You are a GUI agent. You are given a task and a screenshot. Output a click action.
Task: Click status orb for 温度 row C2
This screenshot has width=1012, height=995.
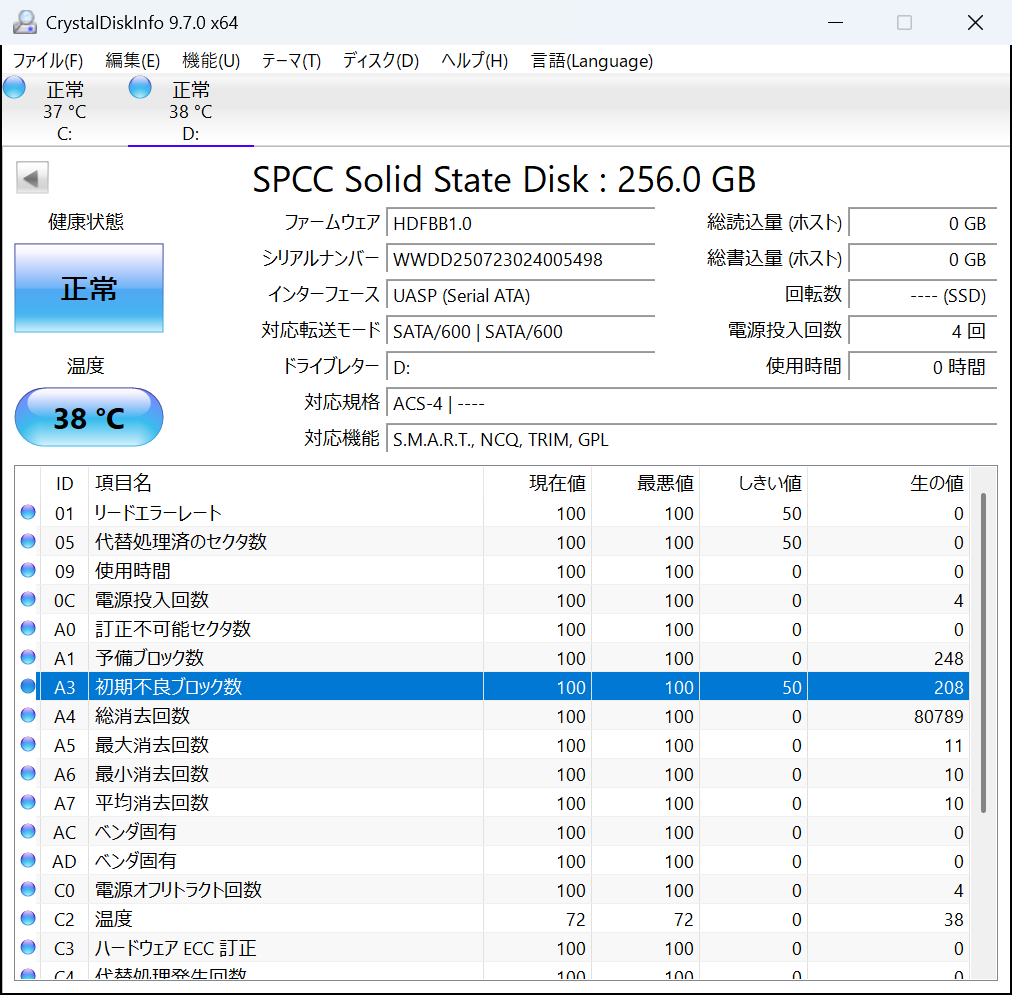28,919
